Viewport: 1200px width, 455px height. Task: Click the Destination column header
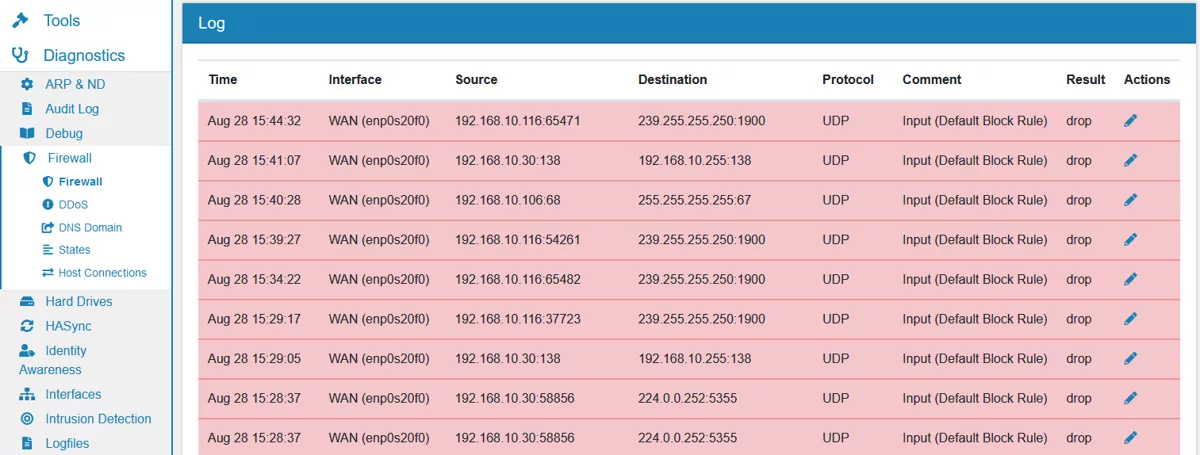[672, 80]
